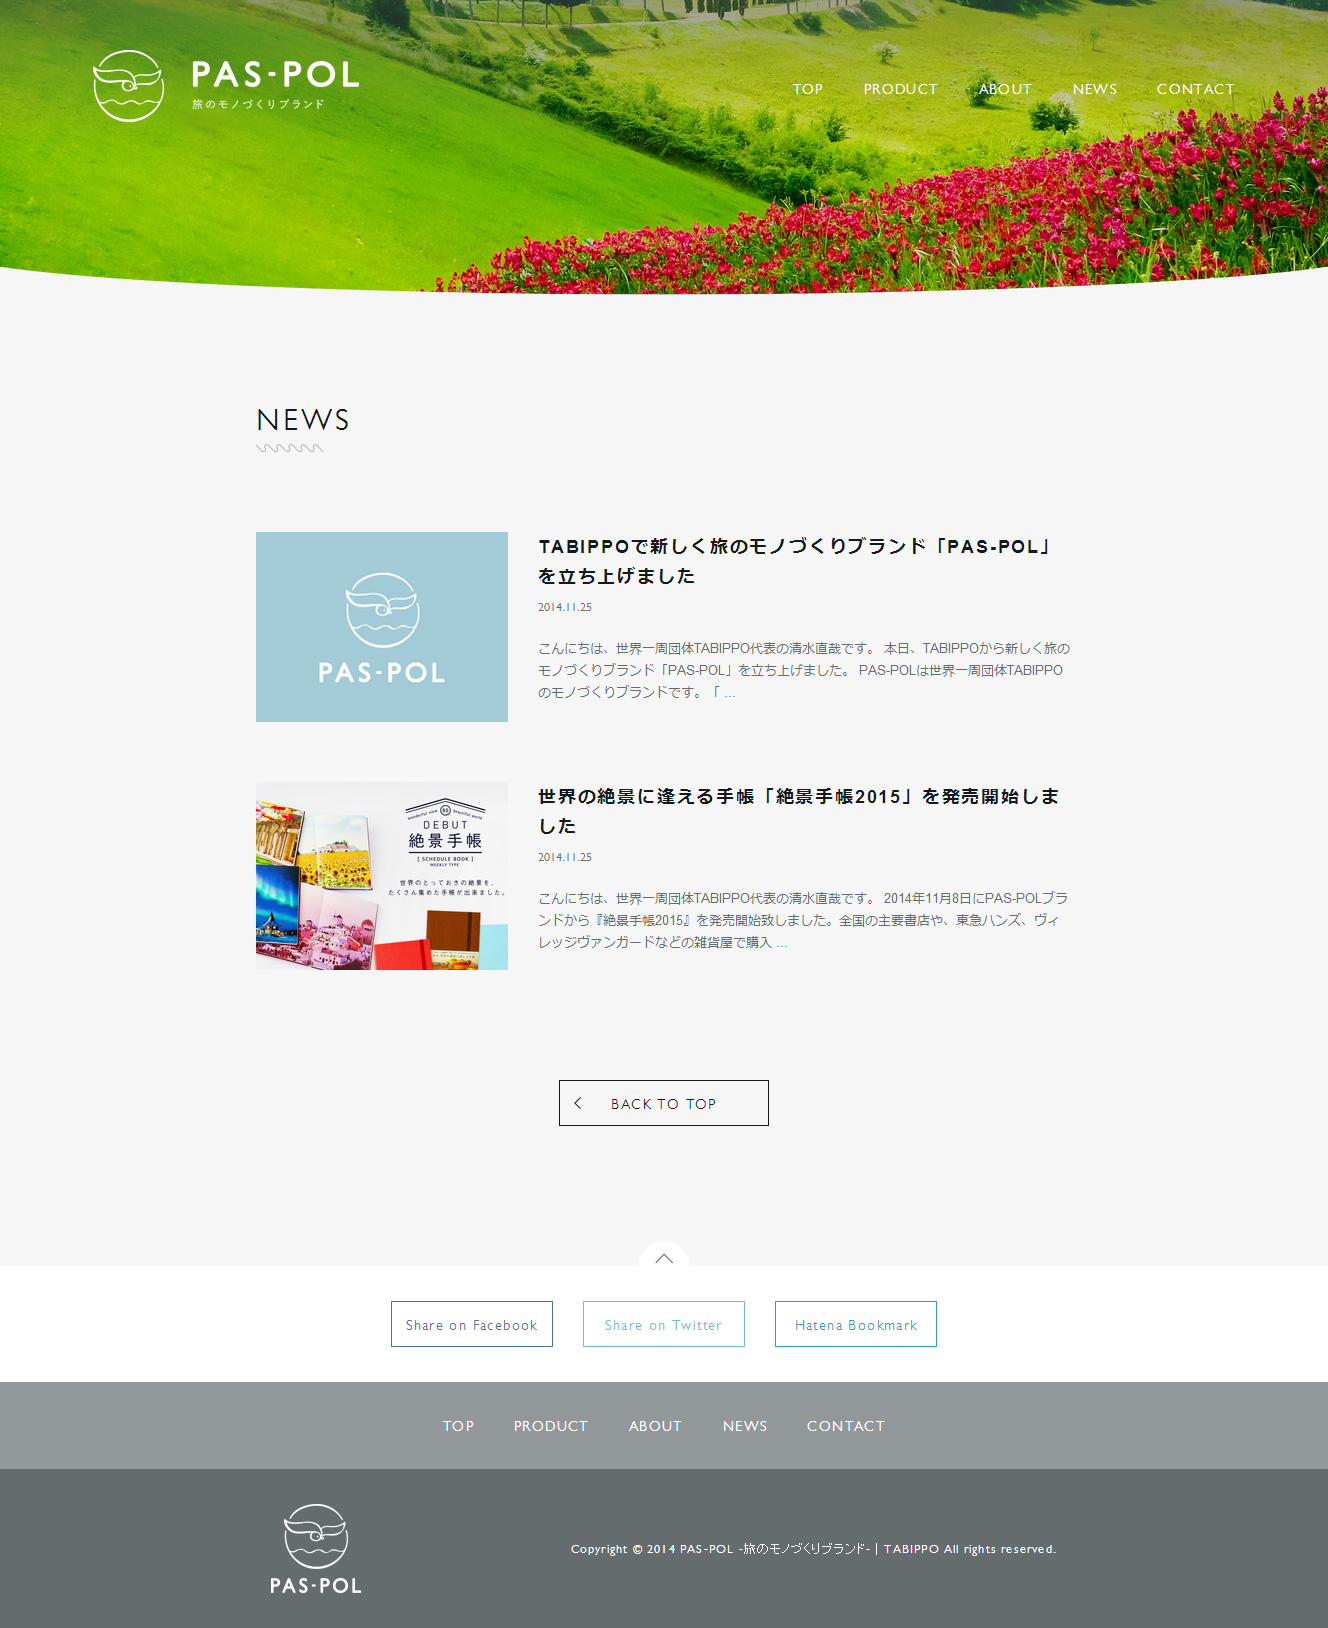Open PRODUCT in the header navigation
1328x1628 pixels.
click(x=900, y=89)
